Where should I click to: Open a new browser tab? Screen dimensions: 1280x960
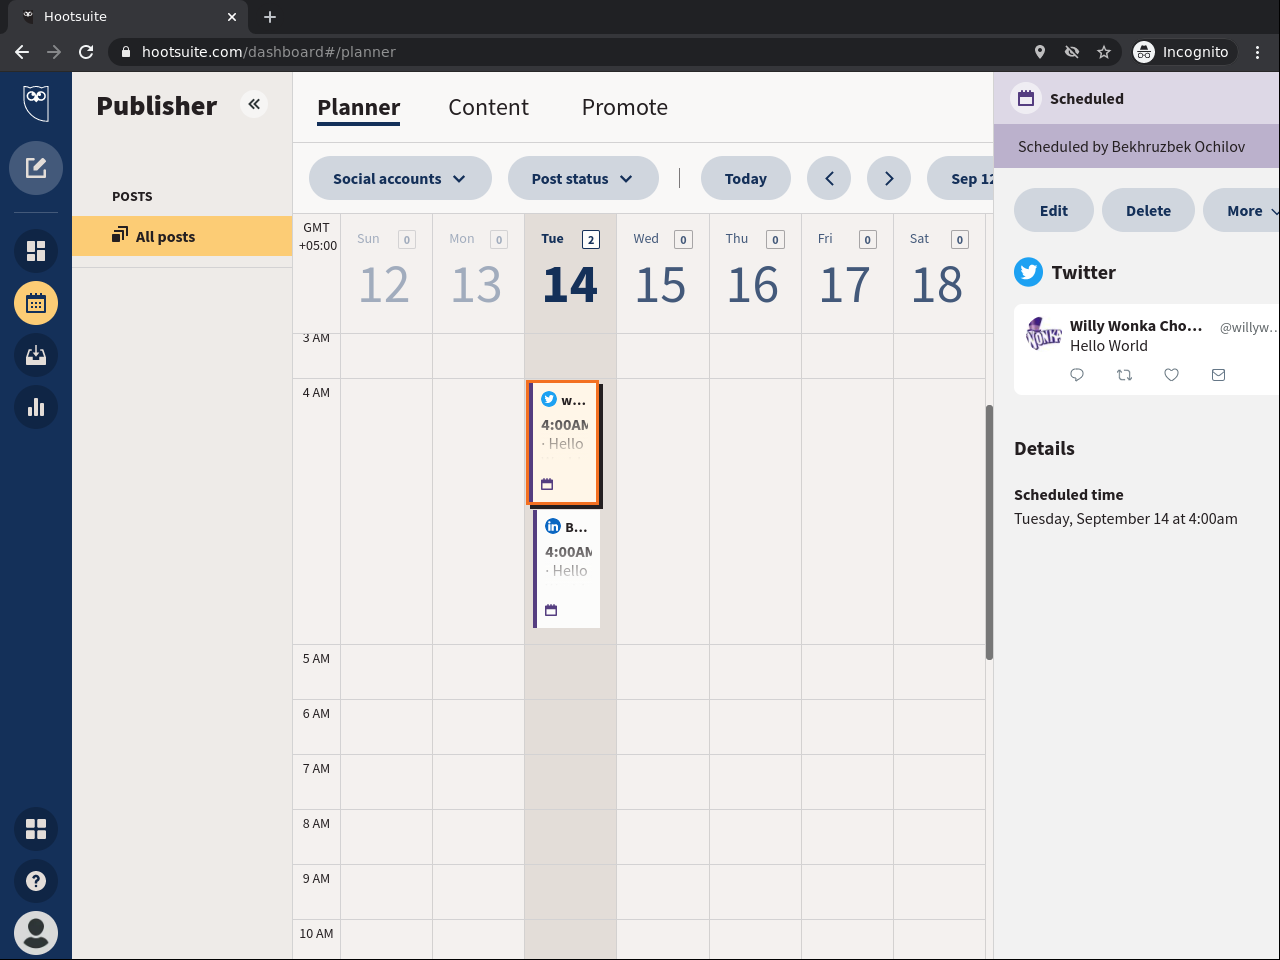point(270,17)
